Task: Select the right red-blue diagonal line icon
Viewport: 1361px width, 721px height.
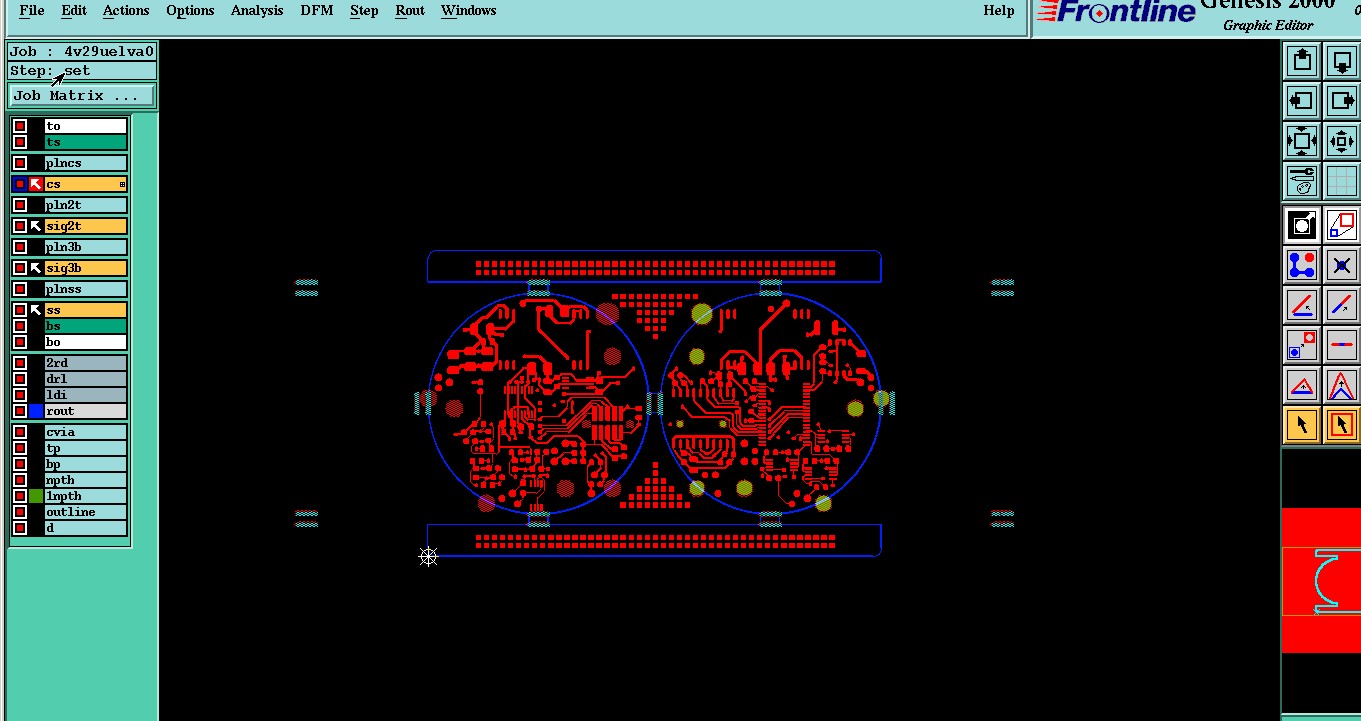Action: coord(1342,305)
